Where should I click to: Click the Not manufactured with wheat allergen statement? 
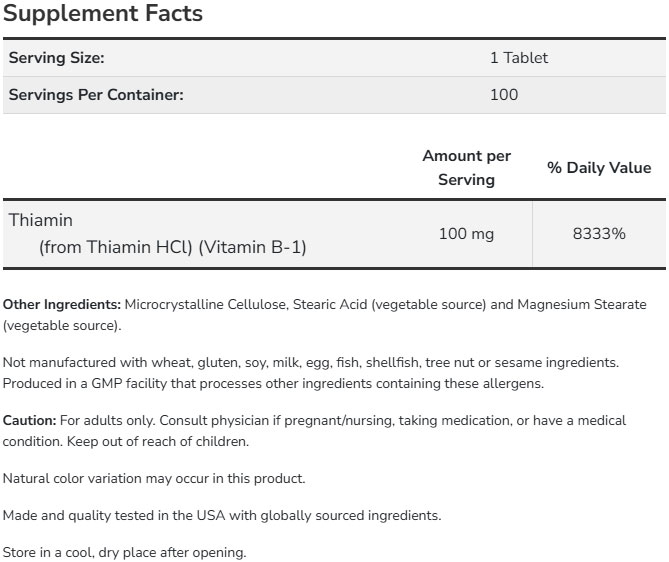coord(310,362)
